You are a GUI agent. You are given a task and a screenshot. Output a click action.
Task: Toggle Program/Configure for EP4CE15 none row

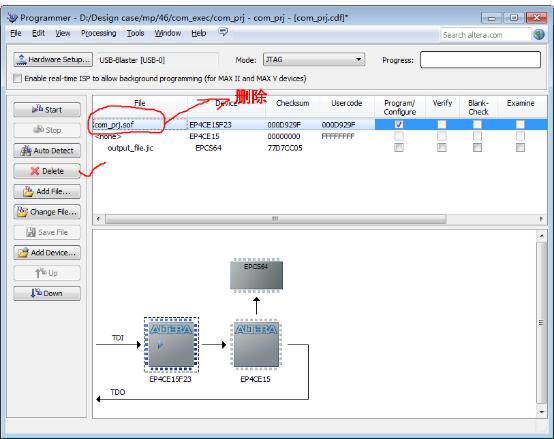(x=399, y=136)
